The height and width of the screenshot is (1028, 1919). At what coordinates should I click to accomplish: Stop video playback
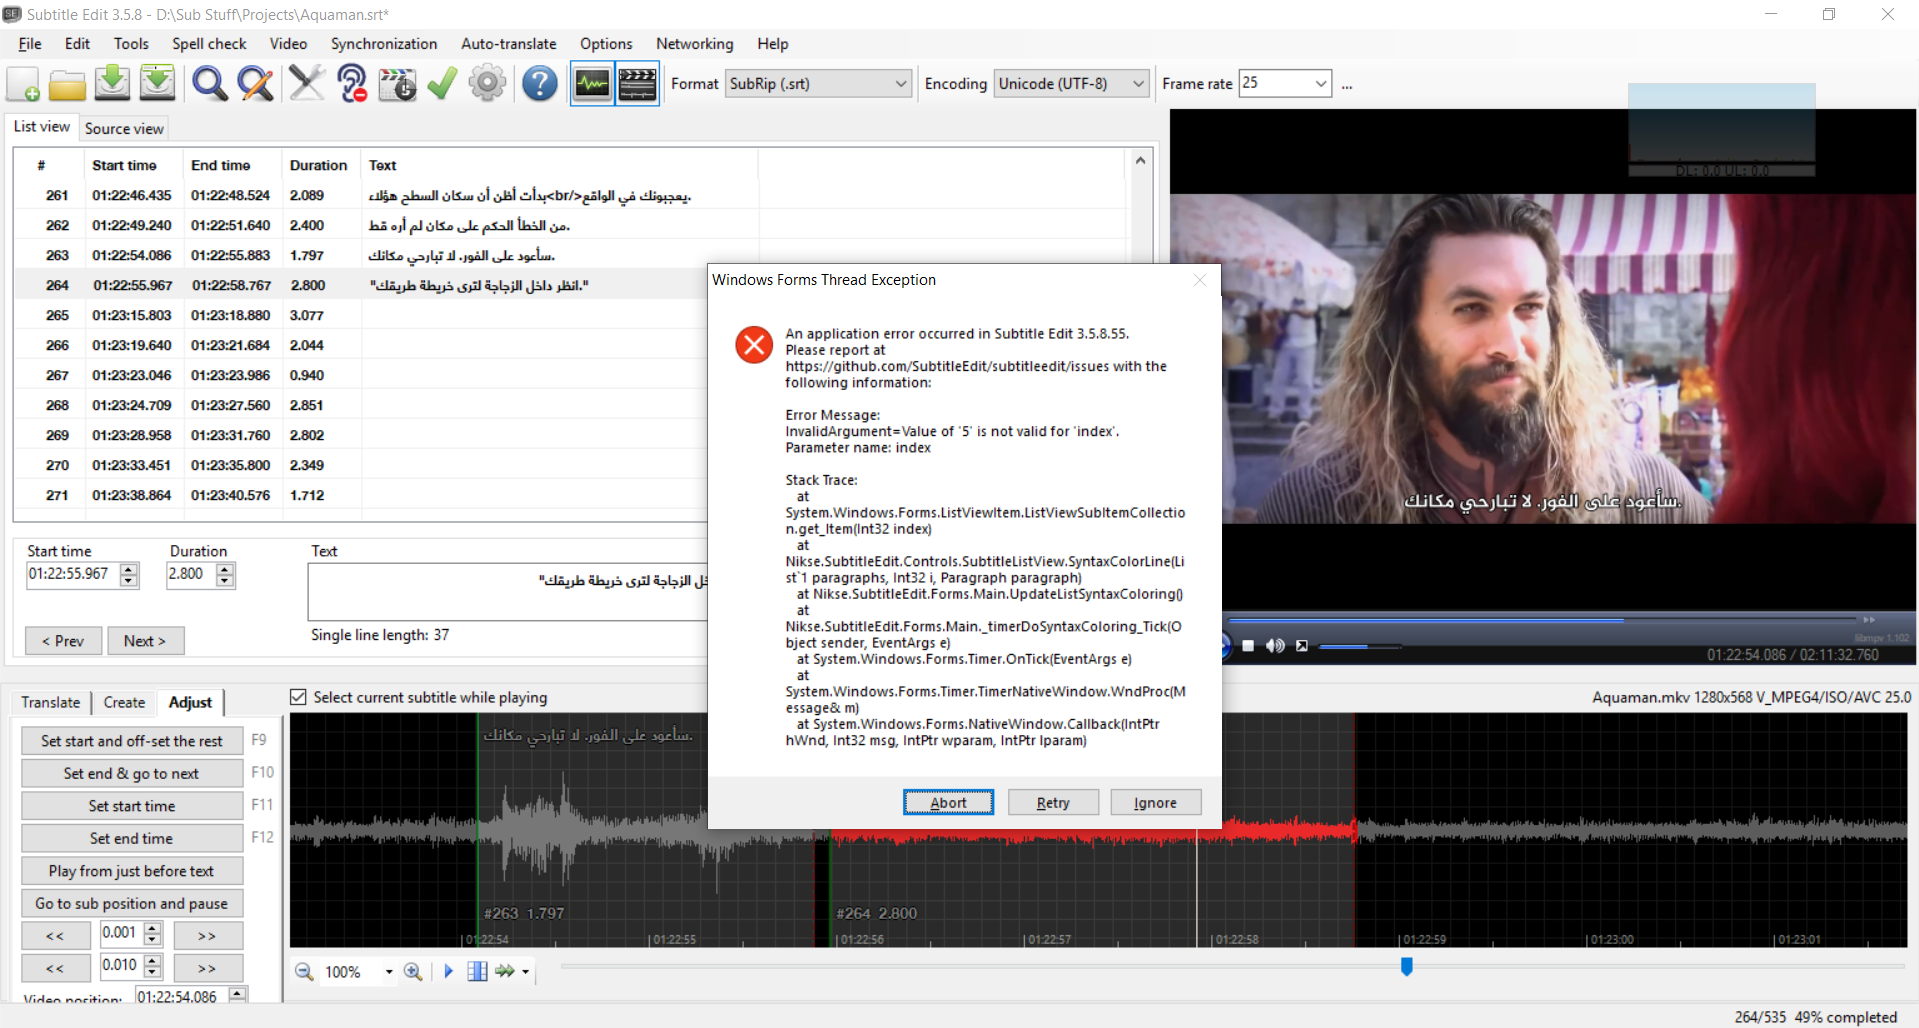pyautogui.click(x=1248, y=646)
